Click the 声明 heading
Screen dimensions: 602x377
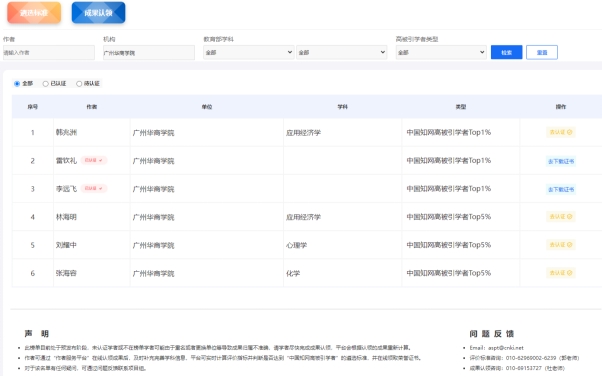click(37, 334)
